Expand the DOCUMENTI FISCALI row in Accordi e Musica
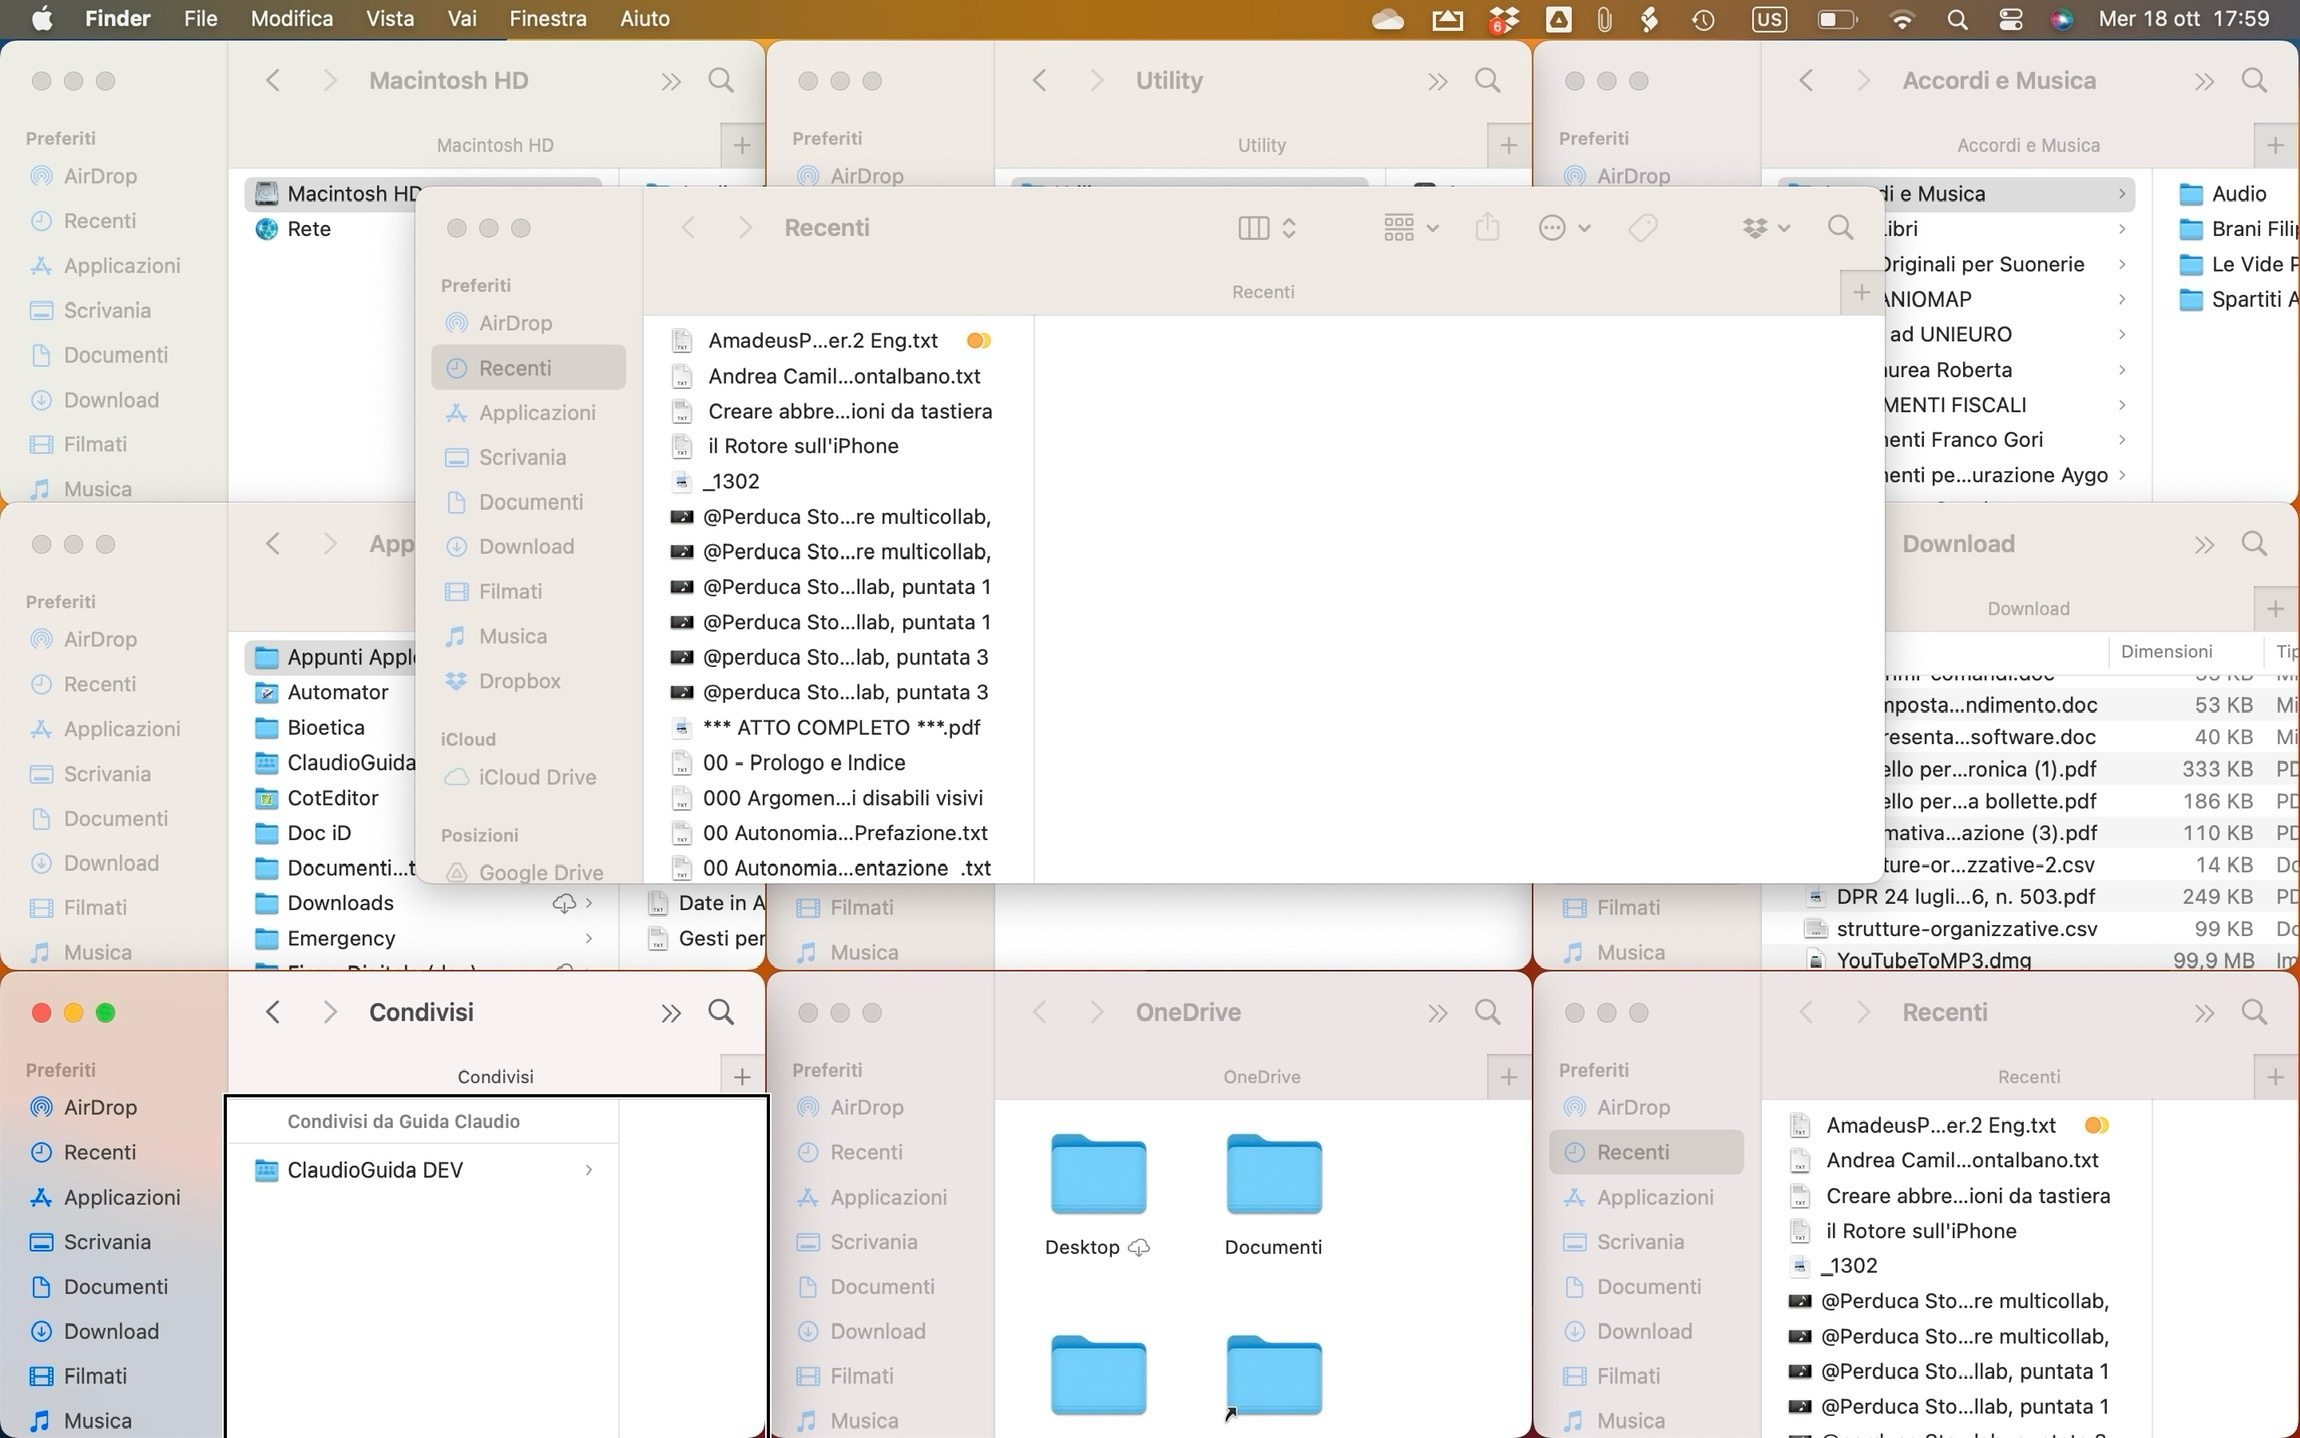2300x1438 pixels. coord(2121,405)
